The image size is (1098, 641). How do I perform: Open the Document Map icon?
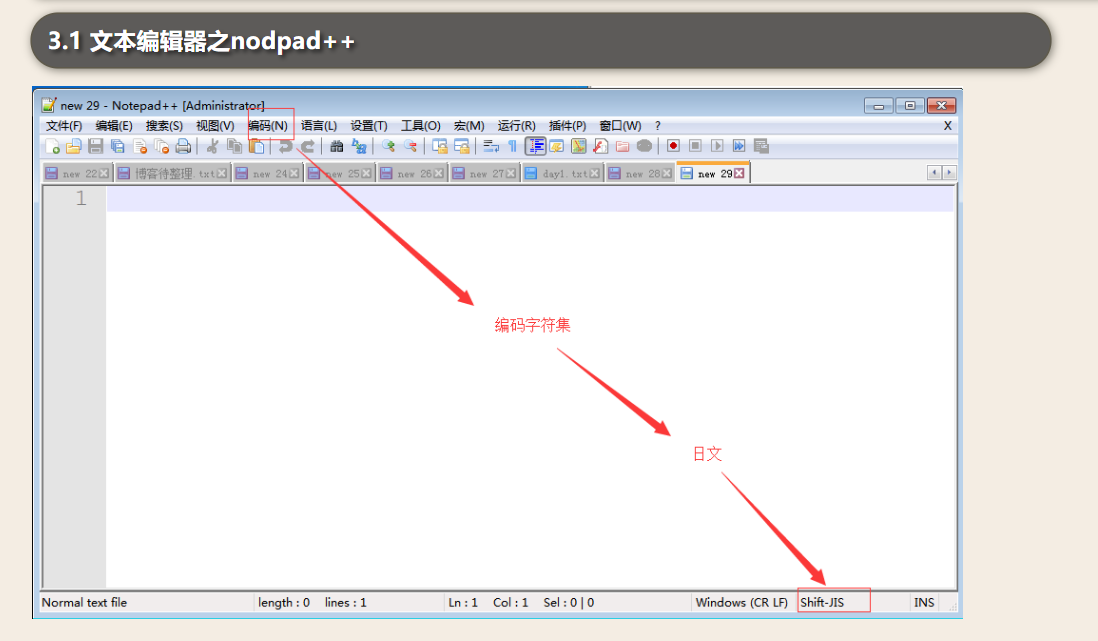[x=578, y=146]
